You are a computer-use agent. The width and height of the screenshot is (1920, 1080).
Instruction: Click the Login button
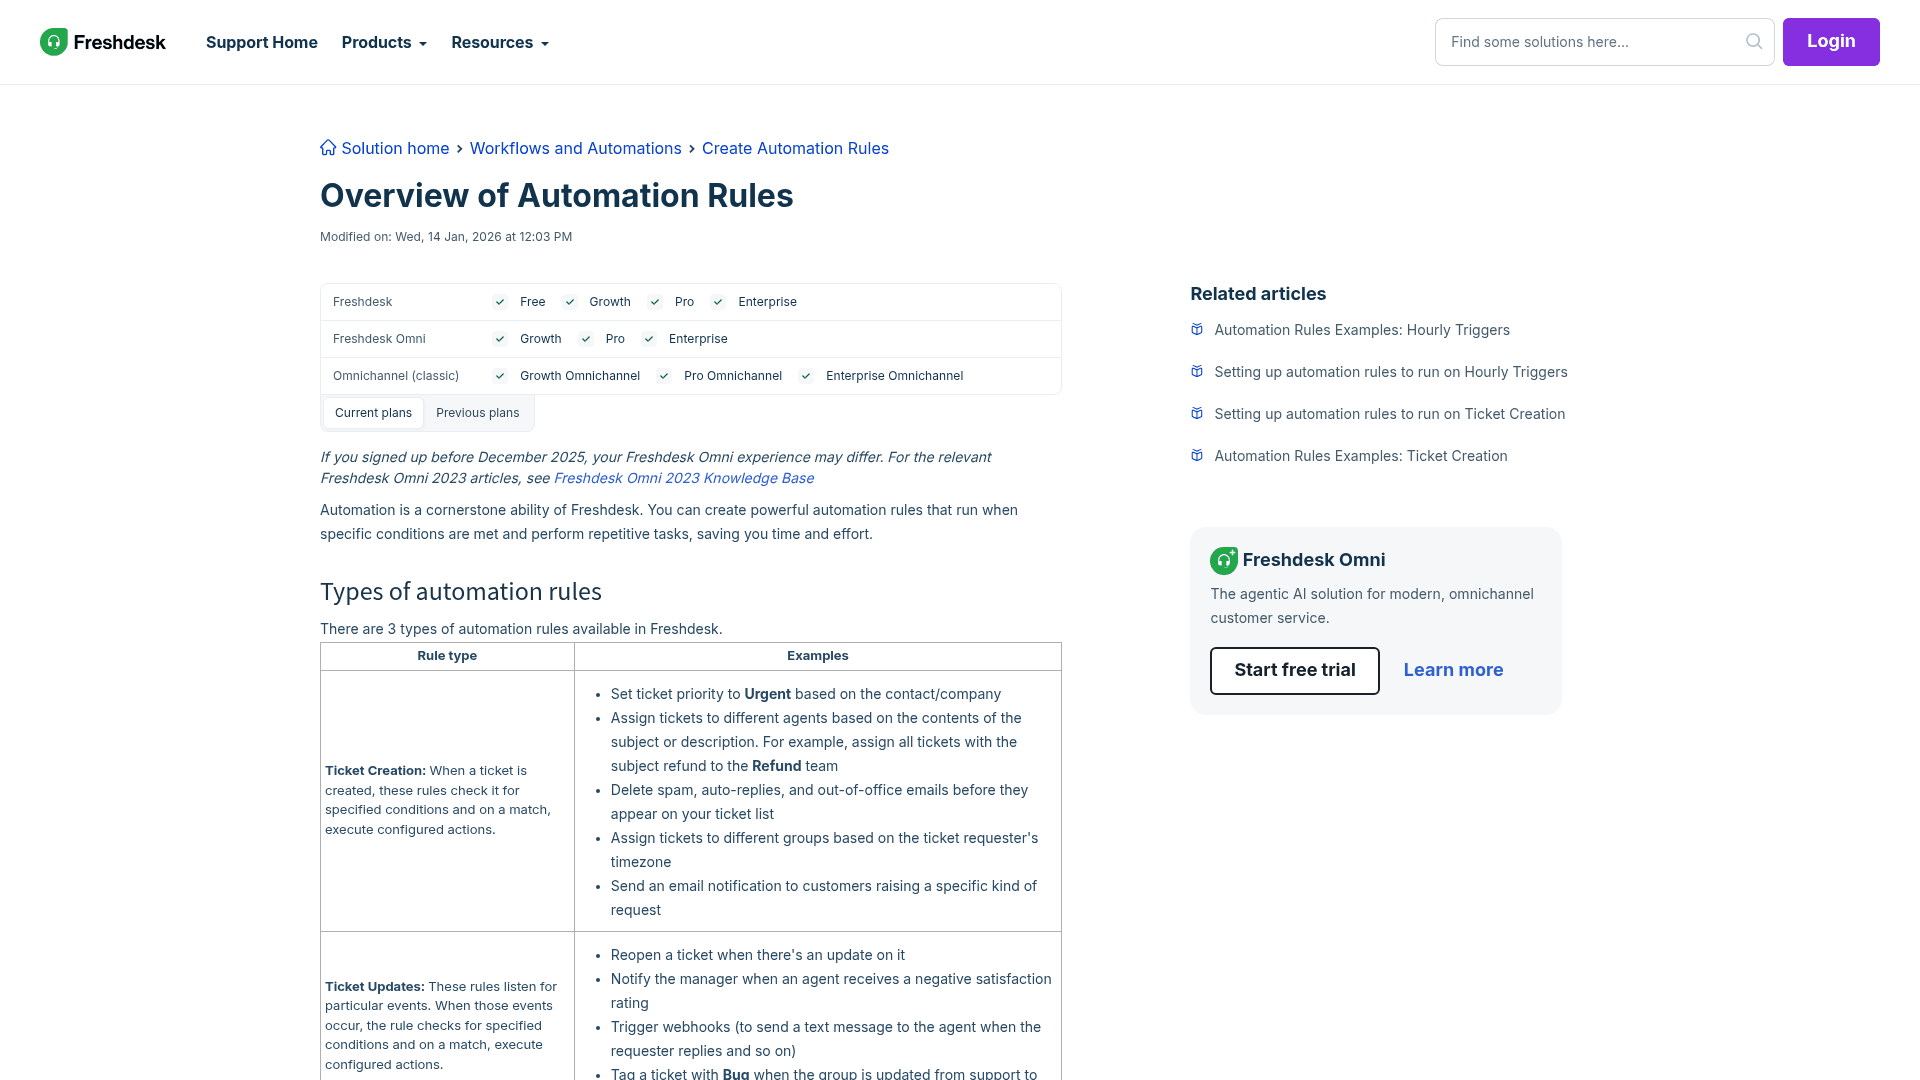1831,42
